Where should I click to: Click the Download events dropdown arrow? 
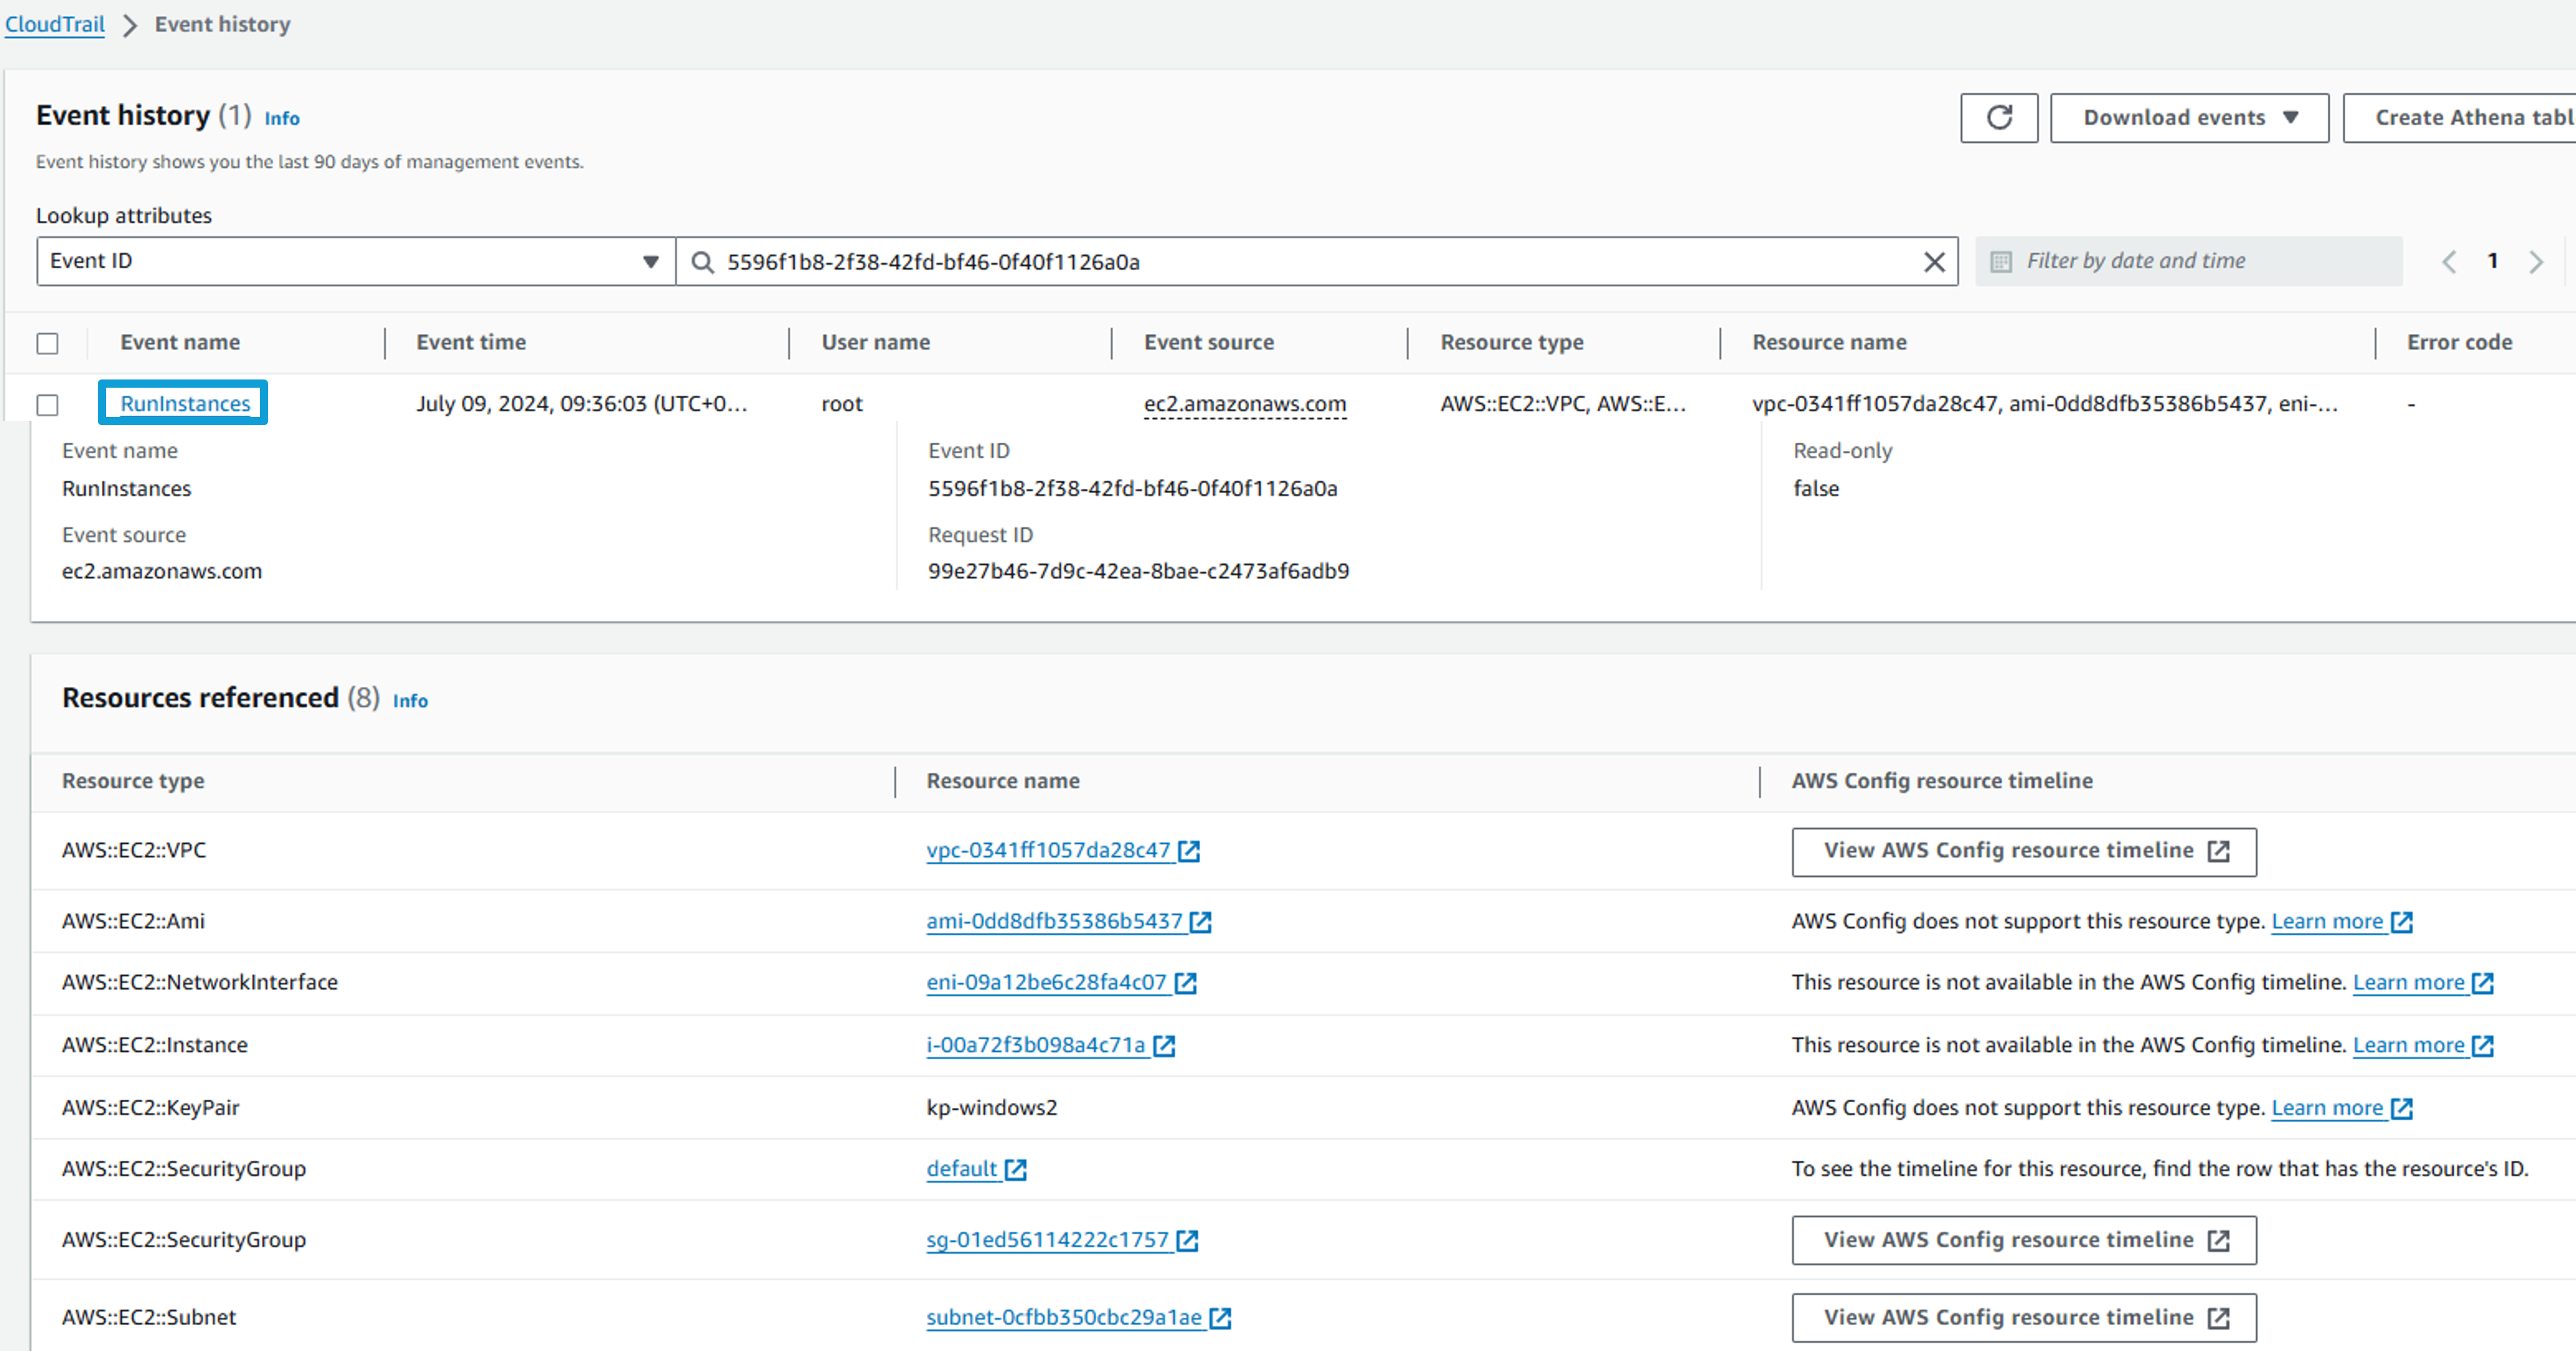click(2291, 118)
